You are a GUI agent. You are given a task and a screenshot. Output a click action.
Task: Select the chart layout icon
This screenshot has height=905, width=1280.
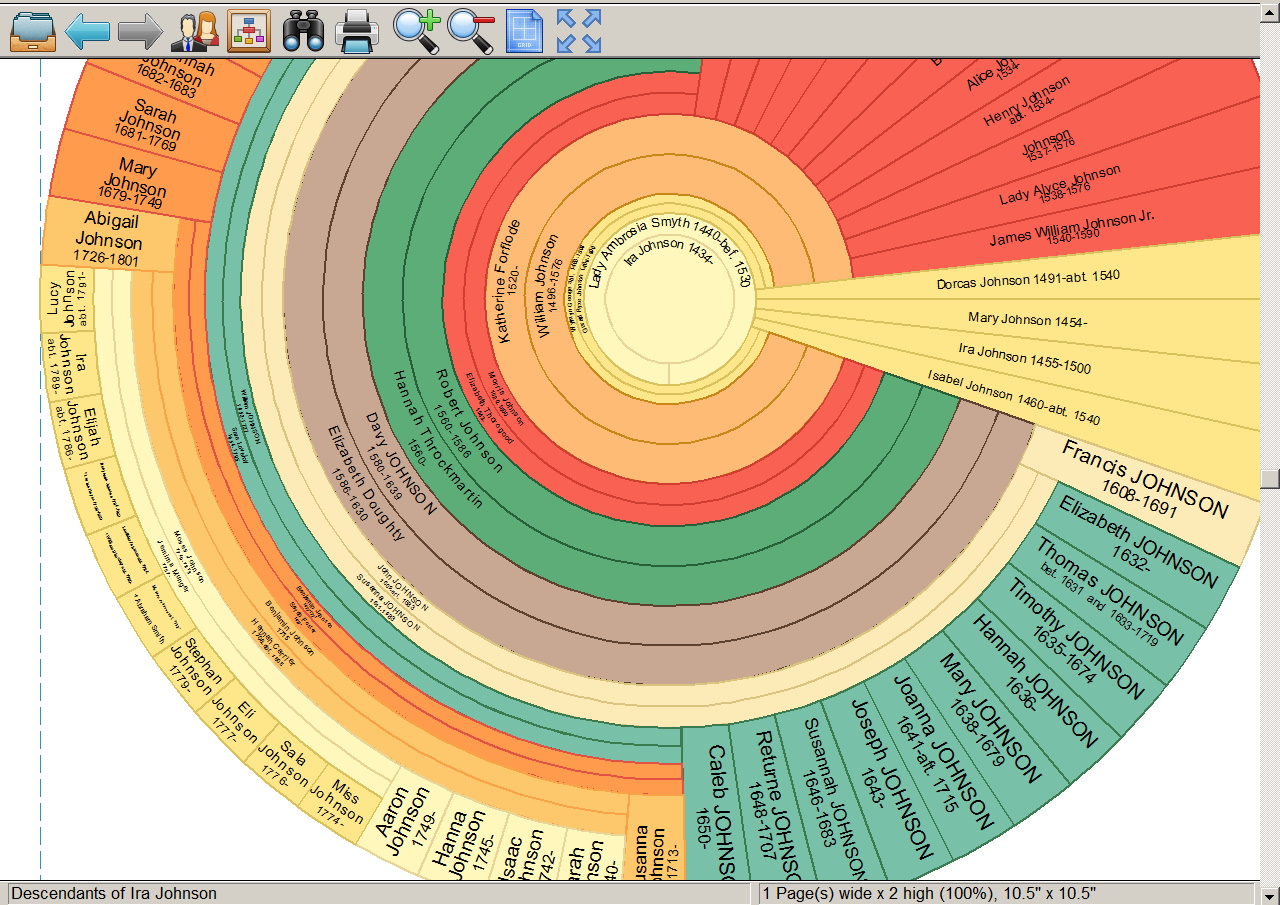(x=250, y=31)
